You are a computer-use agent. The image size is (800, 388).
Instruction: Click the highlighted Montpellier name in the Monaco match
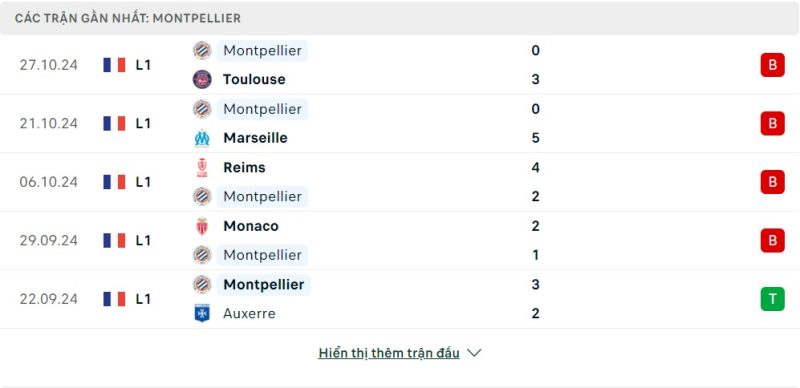(262, 255)
